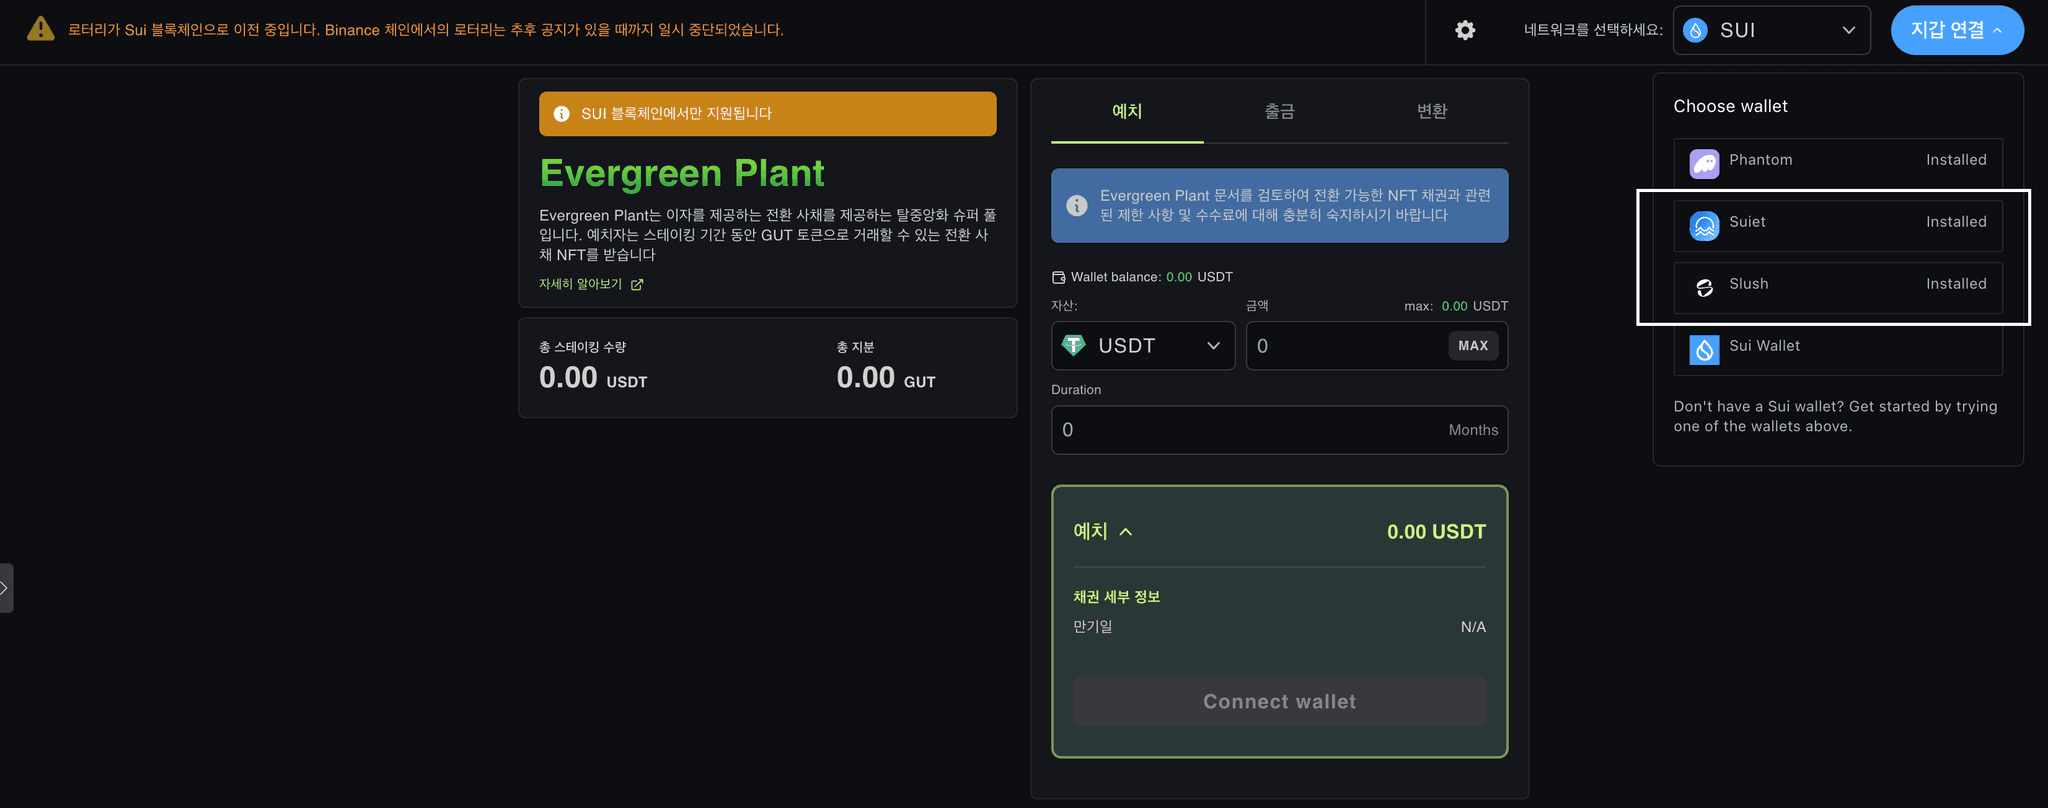The height and width of the screenshot is (808, 2048).
Task: Click the warning triangle icon in banner
Action: [x=40, y=29]
